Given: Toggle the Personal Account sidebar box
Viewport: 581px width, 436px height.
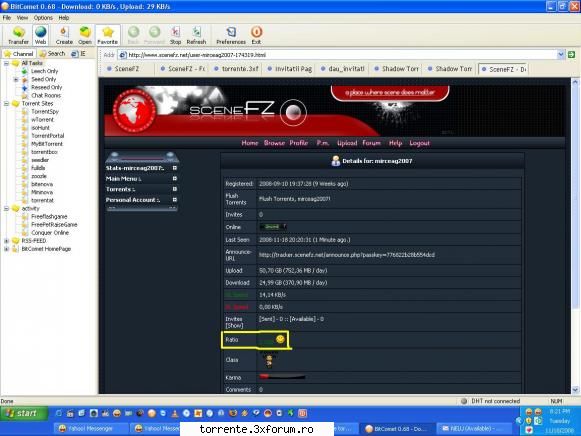Looking at the screenshot, I should pos(175,200).
